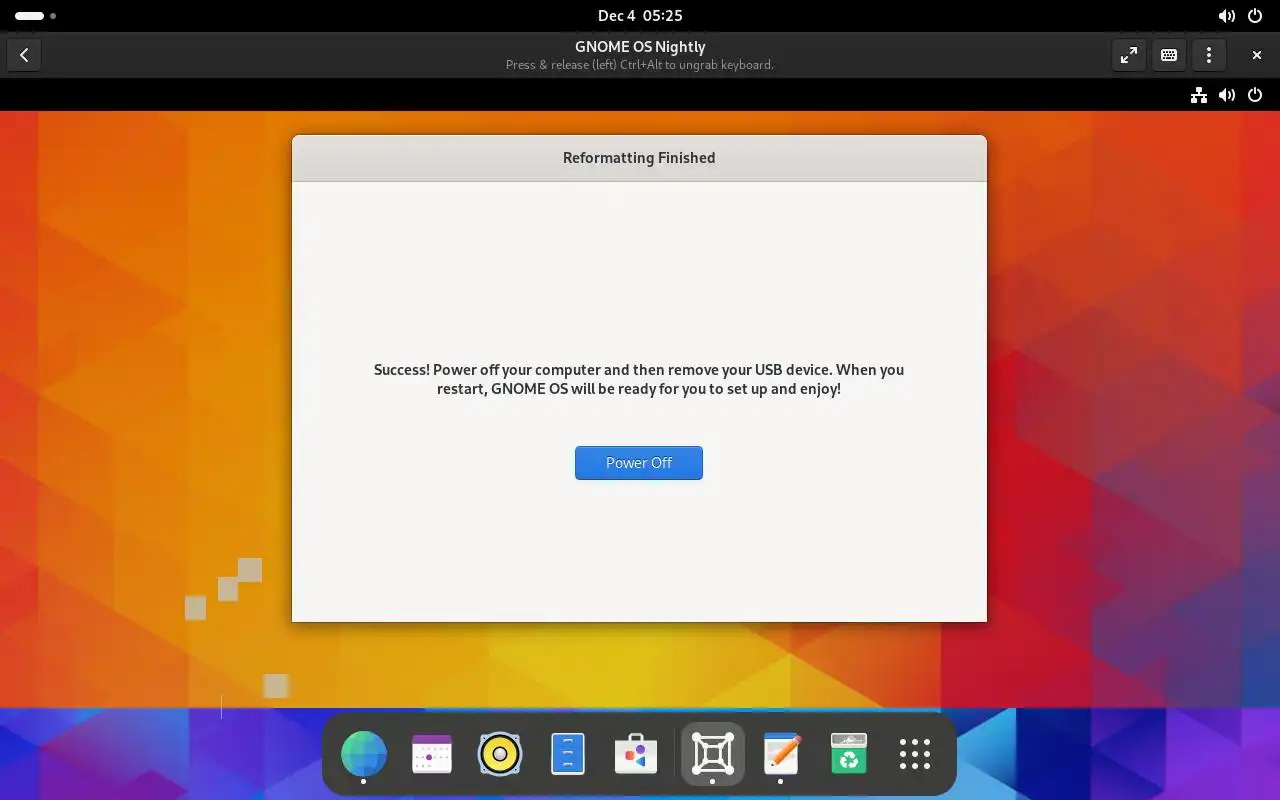
Task: Open Text Editor from dock
Action: (x=781, y=754)
